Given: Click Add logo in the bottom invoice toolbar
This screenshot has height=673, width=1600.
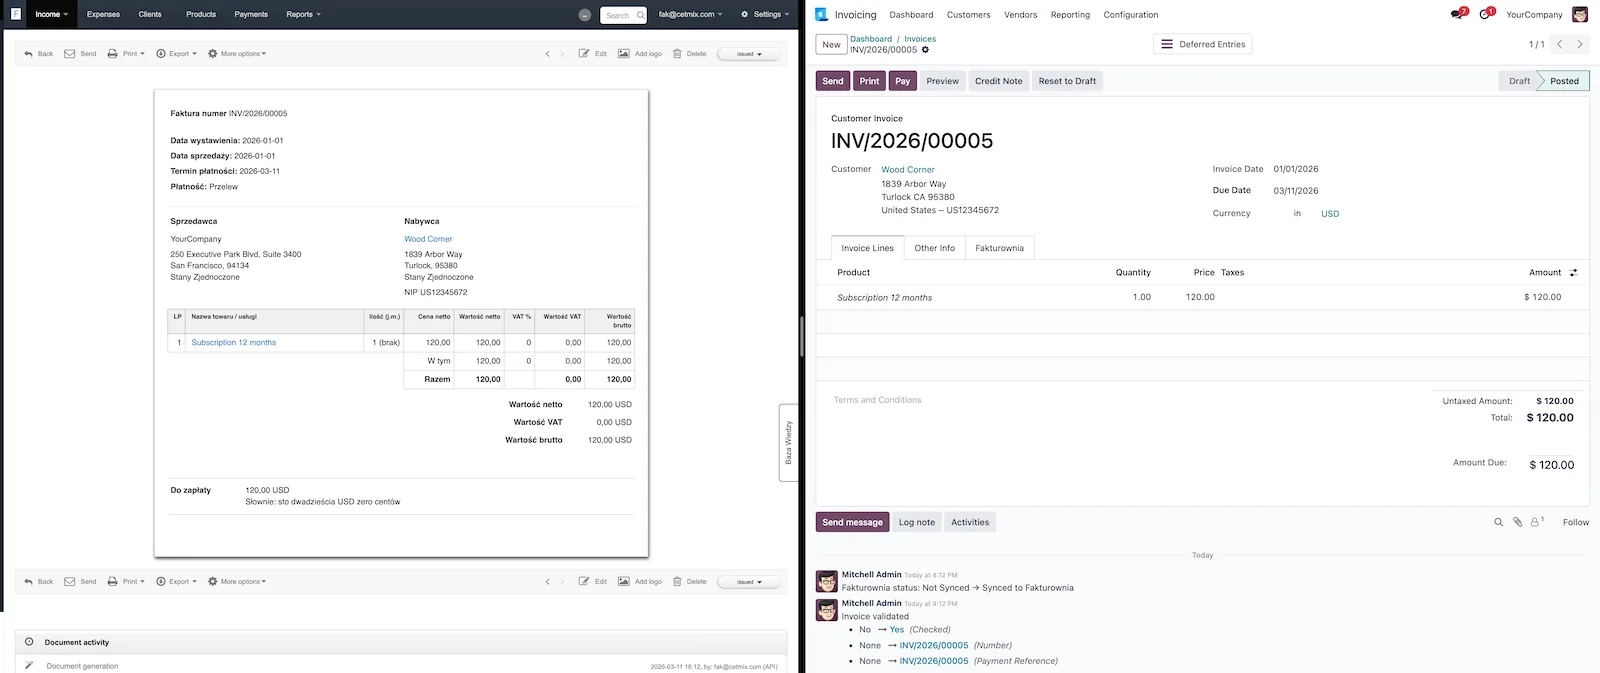Looking at the screenshot, I should tap(640, 581).
